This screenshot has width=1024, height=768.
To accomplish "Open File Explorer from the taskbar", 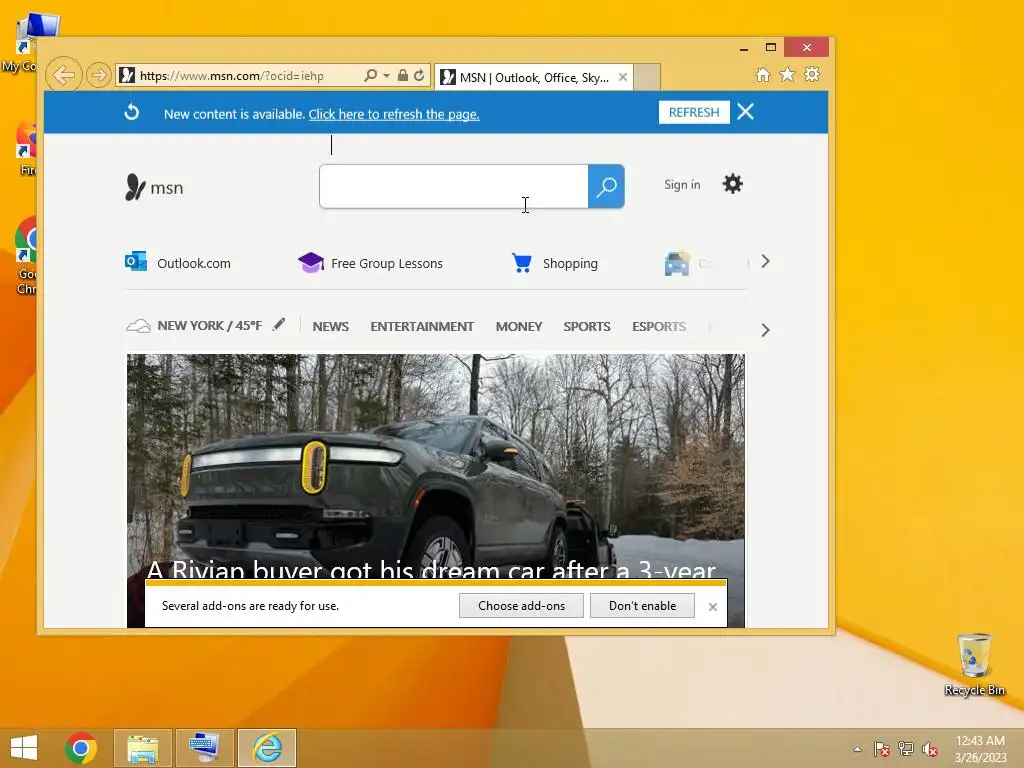I will [x=143, y=748].
